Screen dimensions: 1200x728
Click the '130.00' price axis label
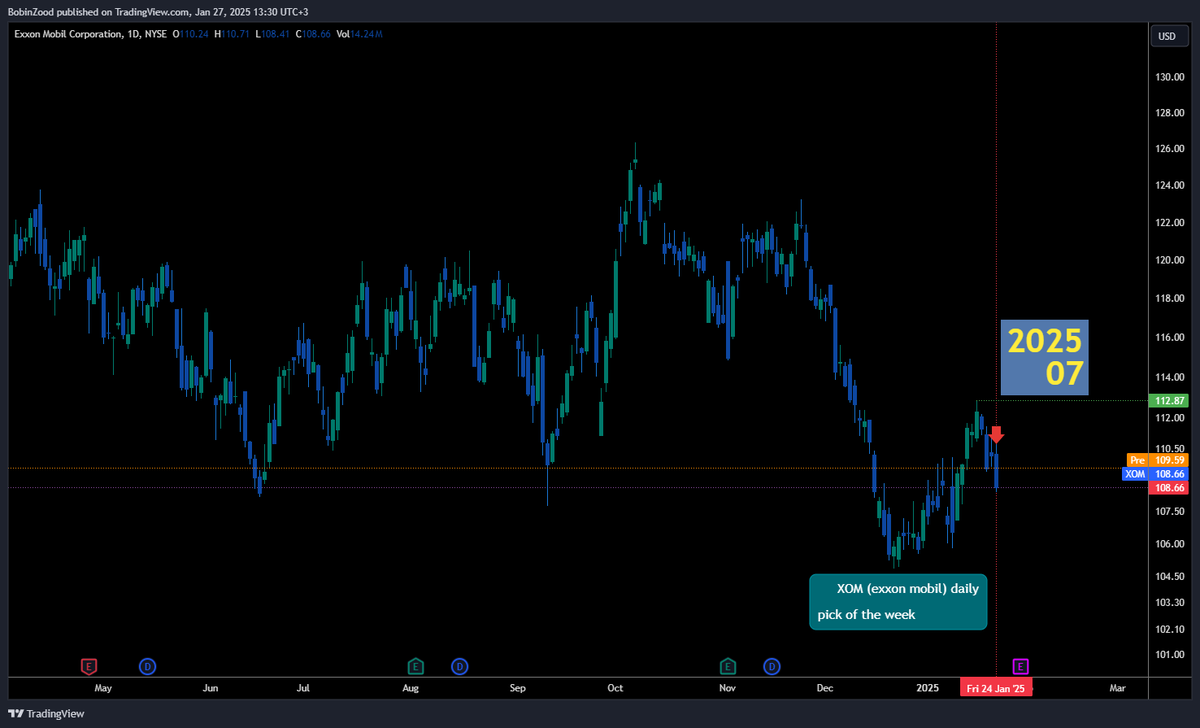(1169, 77)
